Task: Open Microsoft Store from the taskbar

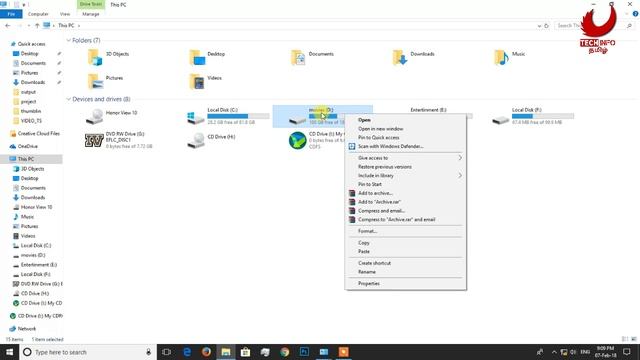Action: (245, 352)
